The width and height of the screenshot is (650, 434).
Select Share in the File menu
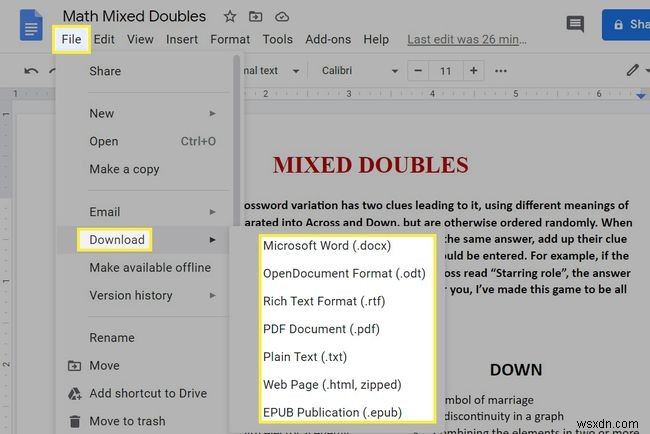(143, 71)
